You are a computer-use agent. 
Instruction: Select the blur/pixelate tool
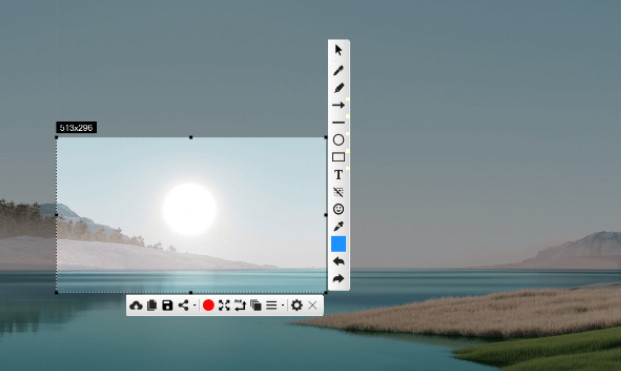pos(338,192)
